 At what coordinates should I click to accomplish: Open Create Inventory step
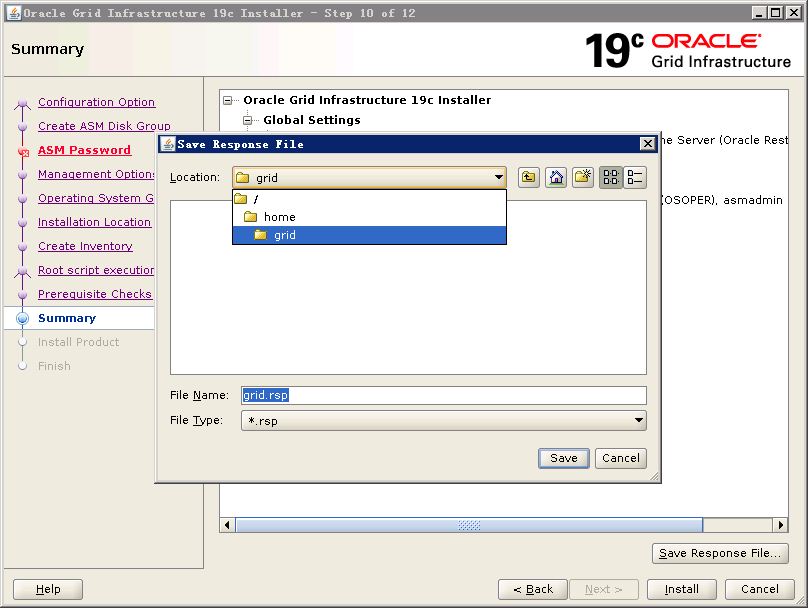coord(85,246)
